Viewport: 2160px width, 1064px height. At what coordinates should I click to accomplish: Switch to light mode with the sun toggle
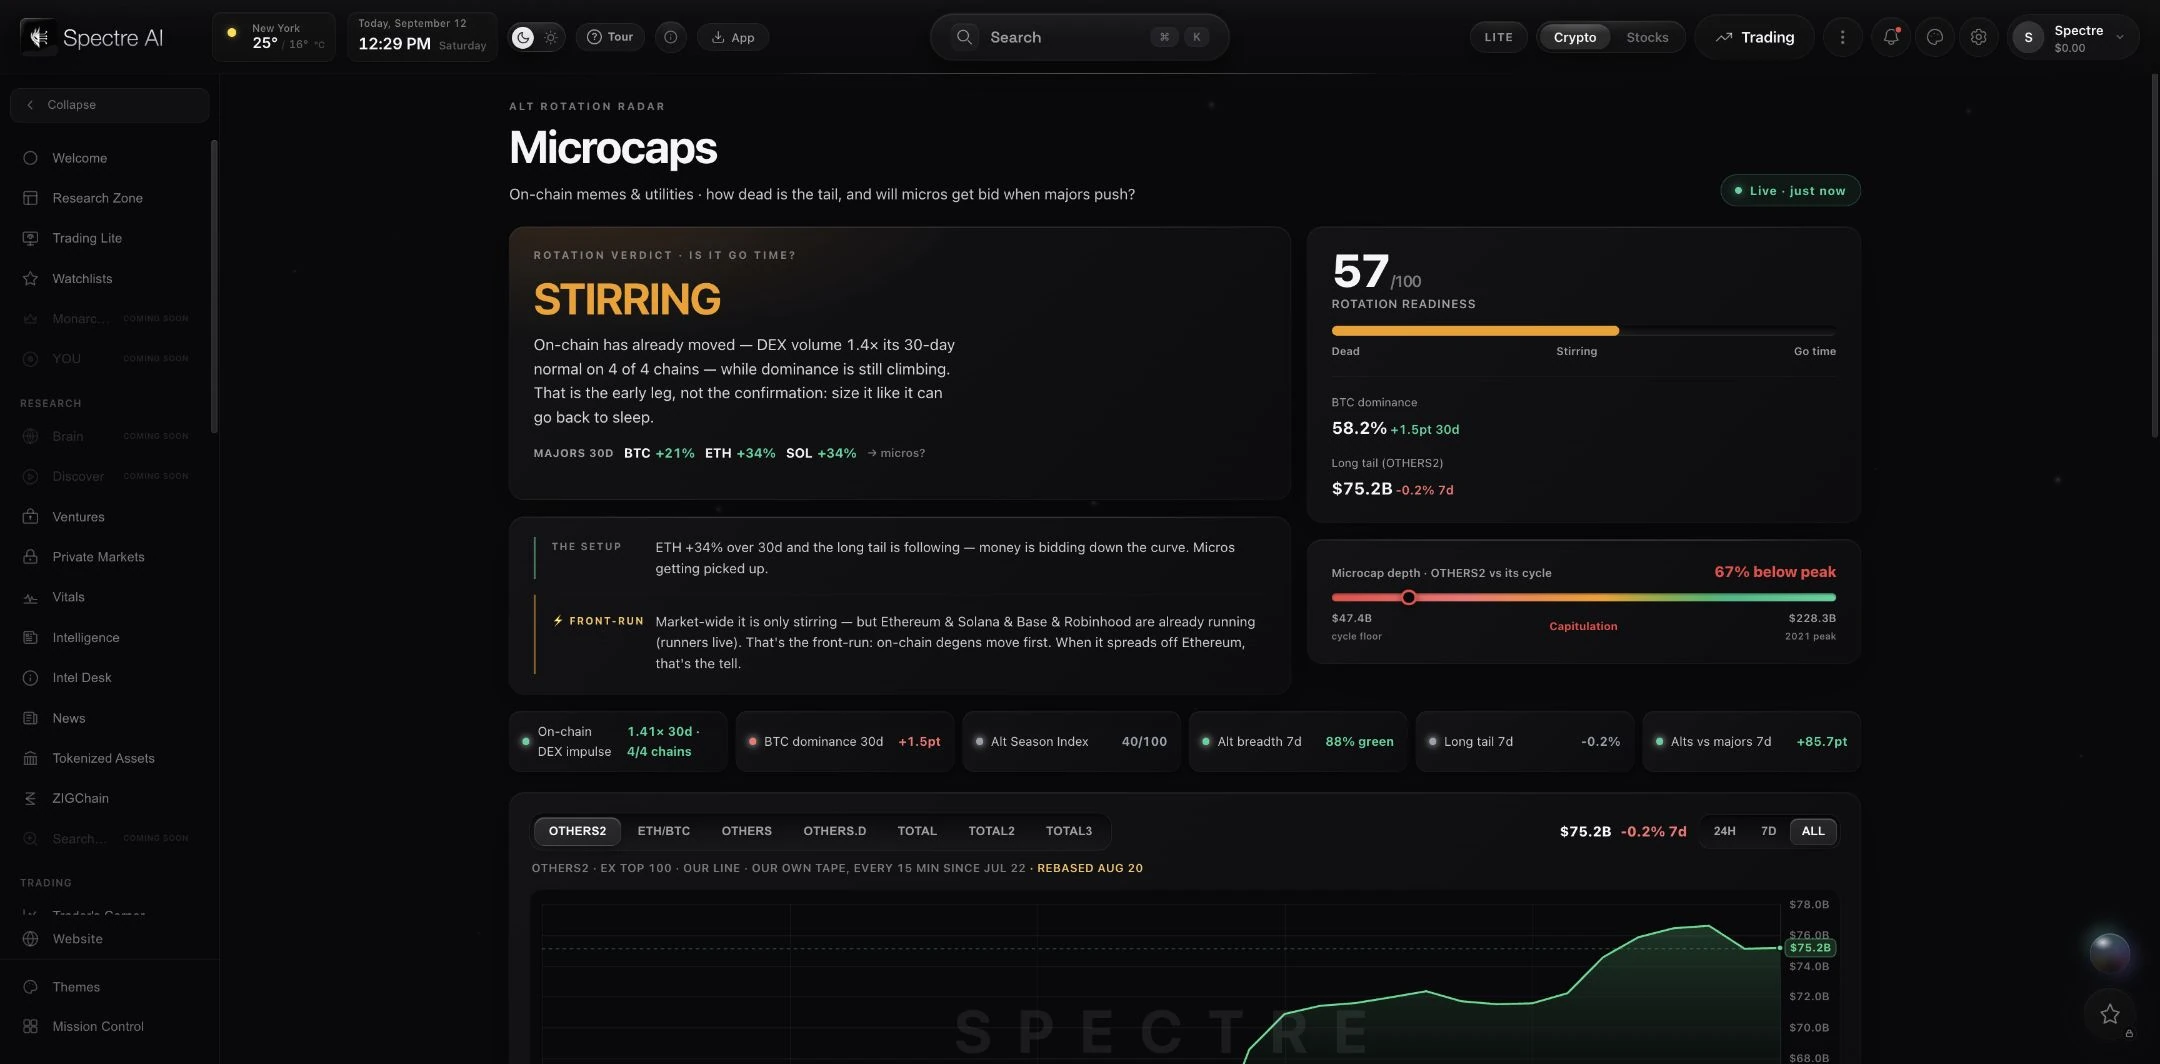pos(551,37)
